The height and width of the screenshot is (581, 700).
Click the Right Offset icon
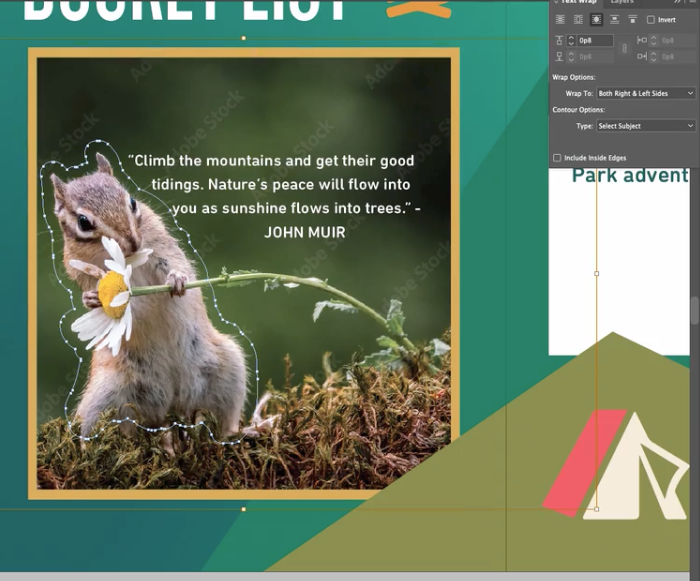(642, 57)
